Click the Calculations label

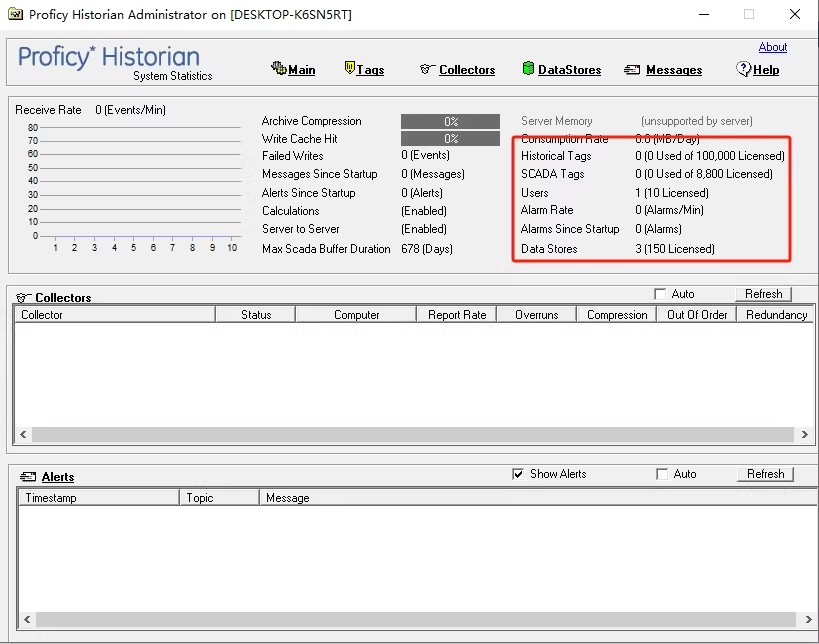click(290, 211)
